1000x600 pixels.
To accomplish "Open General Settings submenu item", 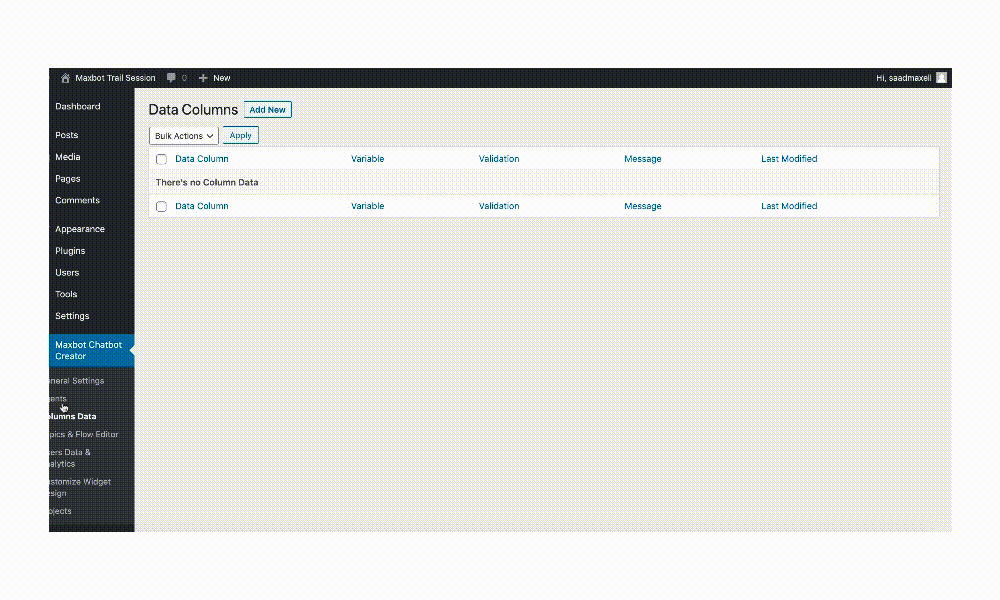I will [77, 381].
